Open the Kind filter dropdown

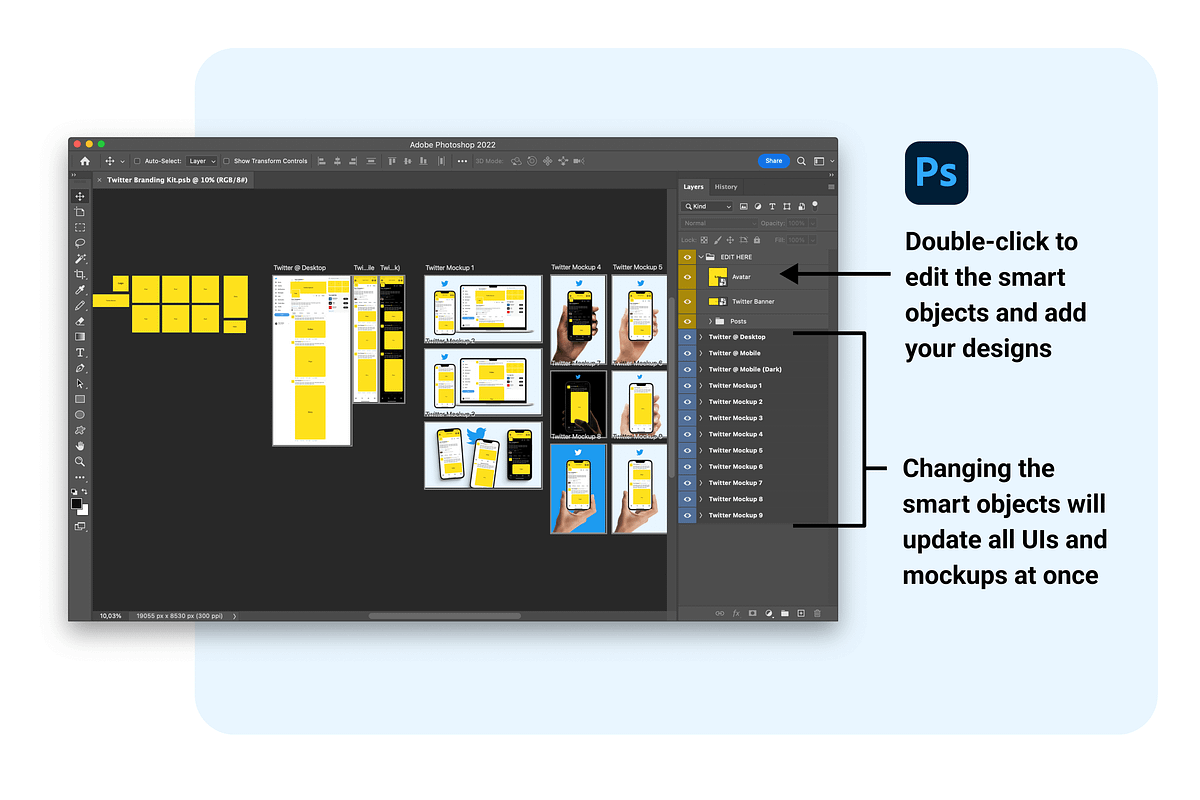pyautogui.click(x=708, y=206)
